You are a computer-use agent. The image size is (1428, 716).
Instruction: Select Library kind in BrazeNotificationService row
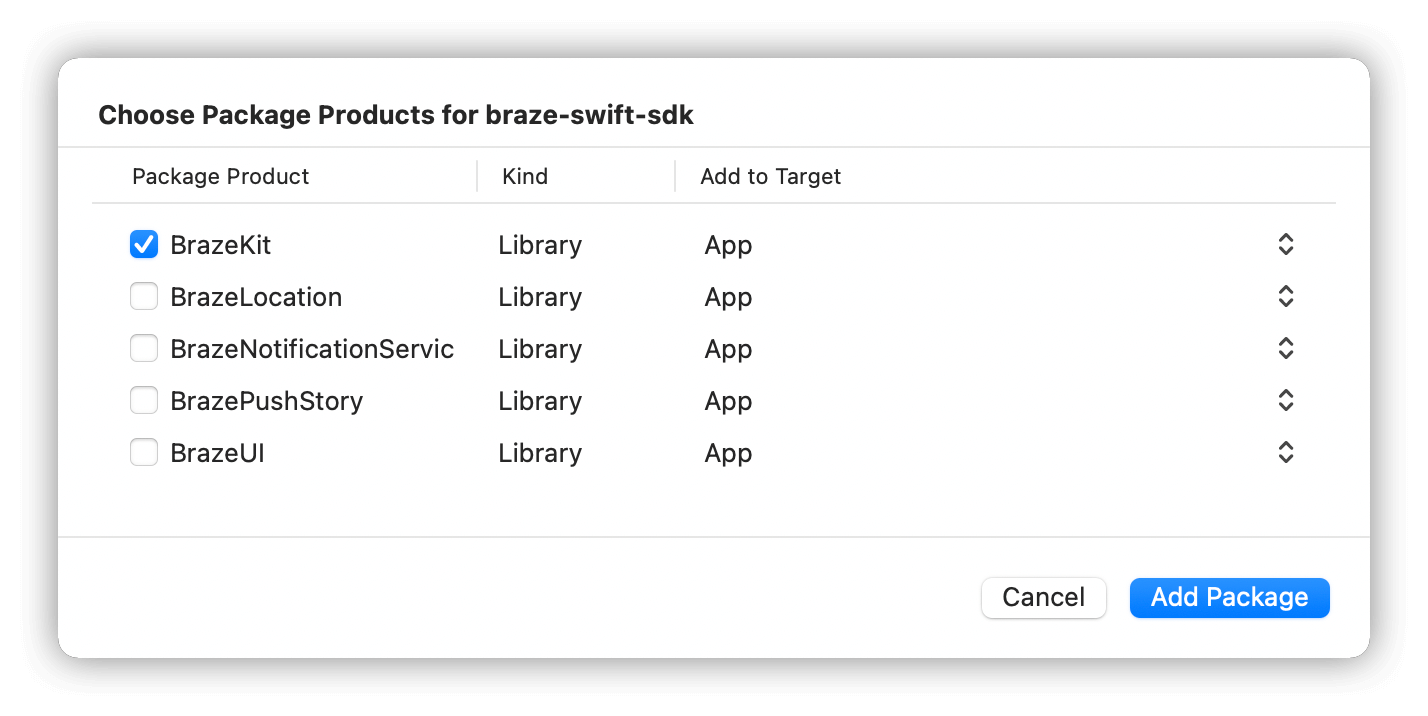(x=540, y=349)
